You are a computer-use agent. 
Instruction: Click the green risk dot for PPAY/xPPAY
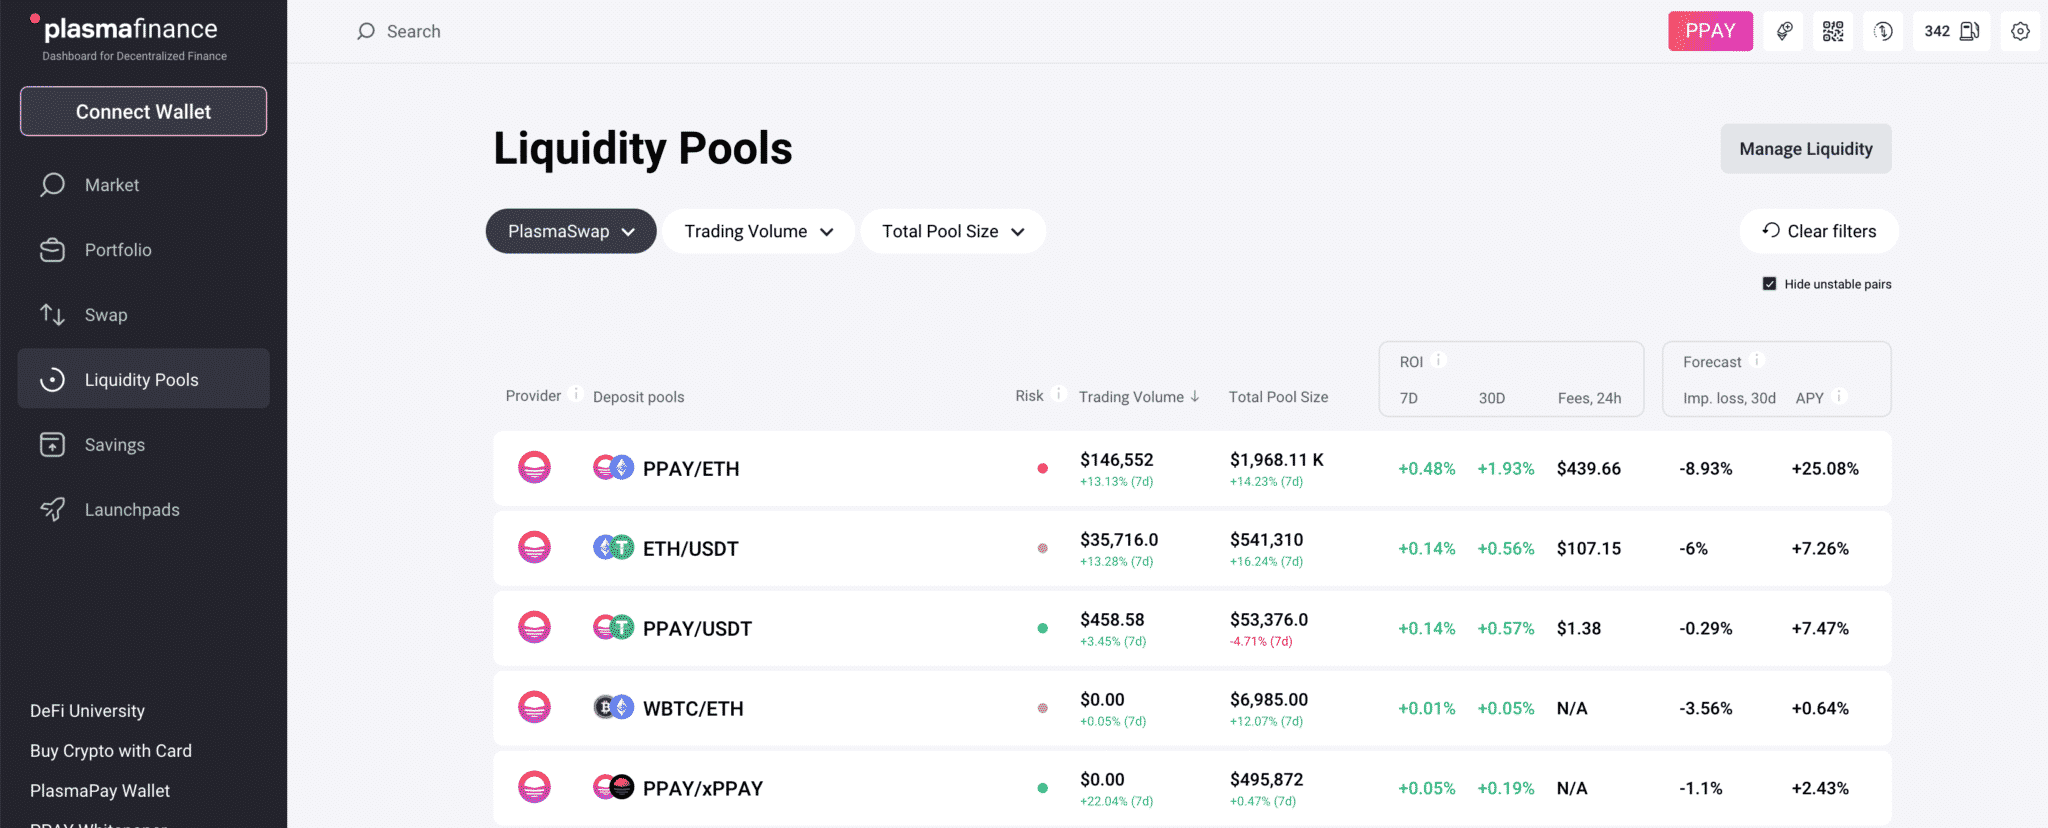(1042, 788)
